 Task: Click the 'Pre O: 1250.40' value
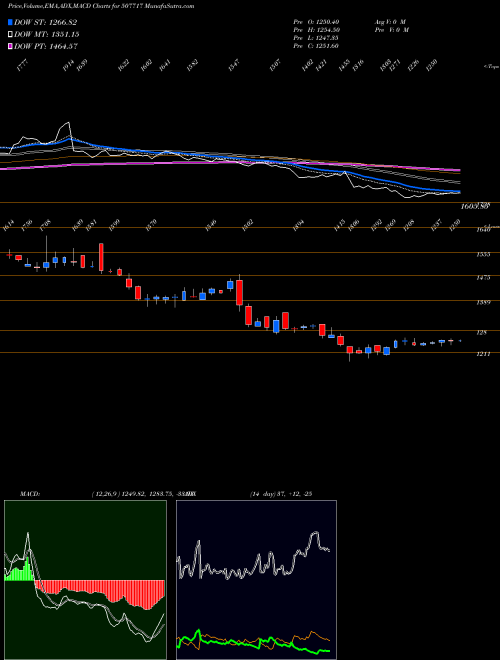click(316, 21)
